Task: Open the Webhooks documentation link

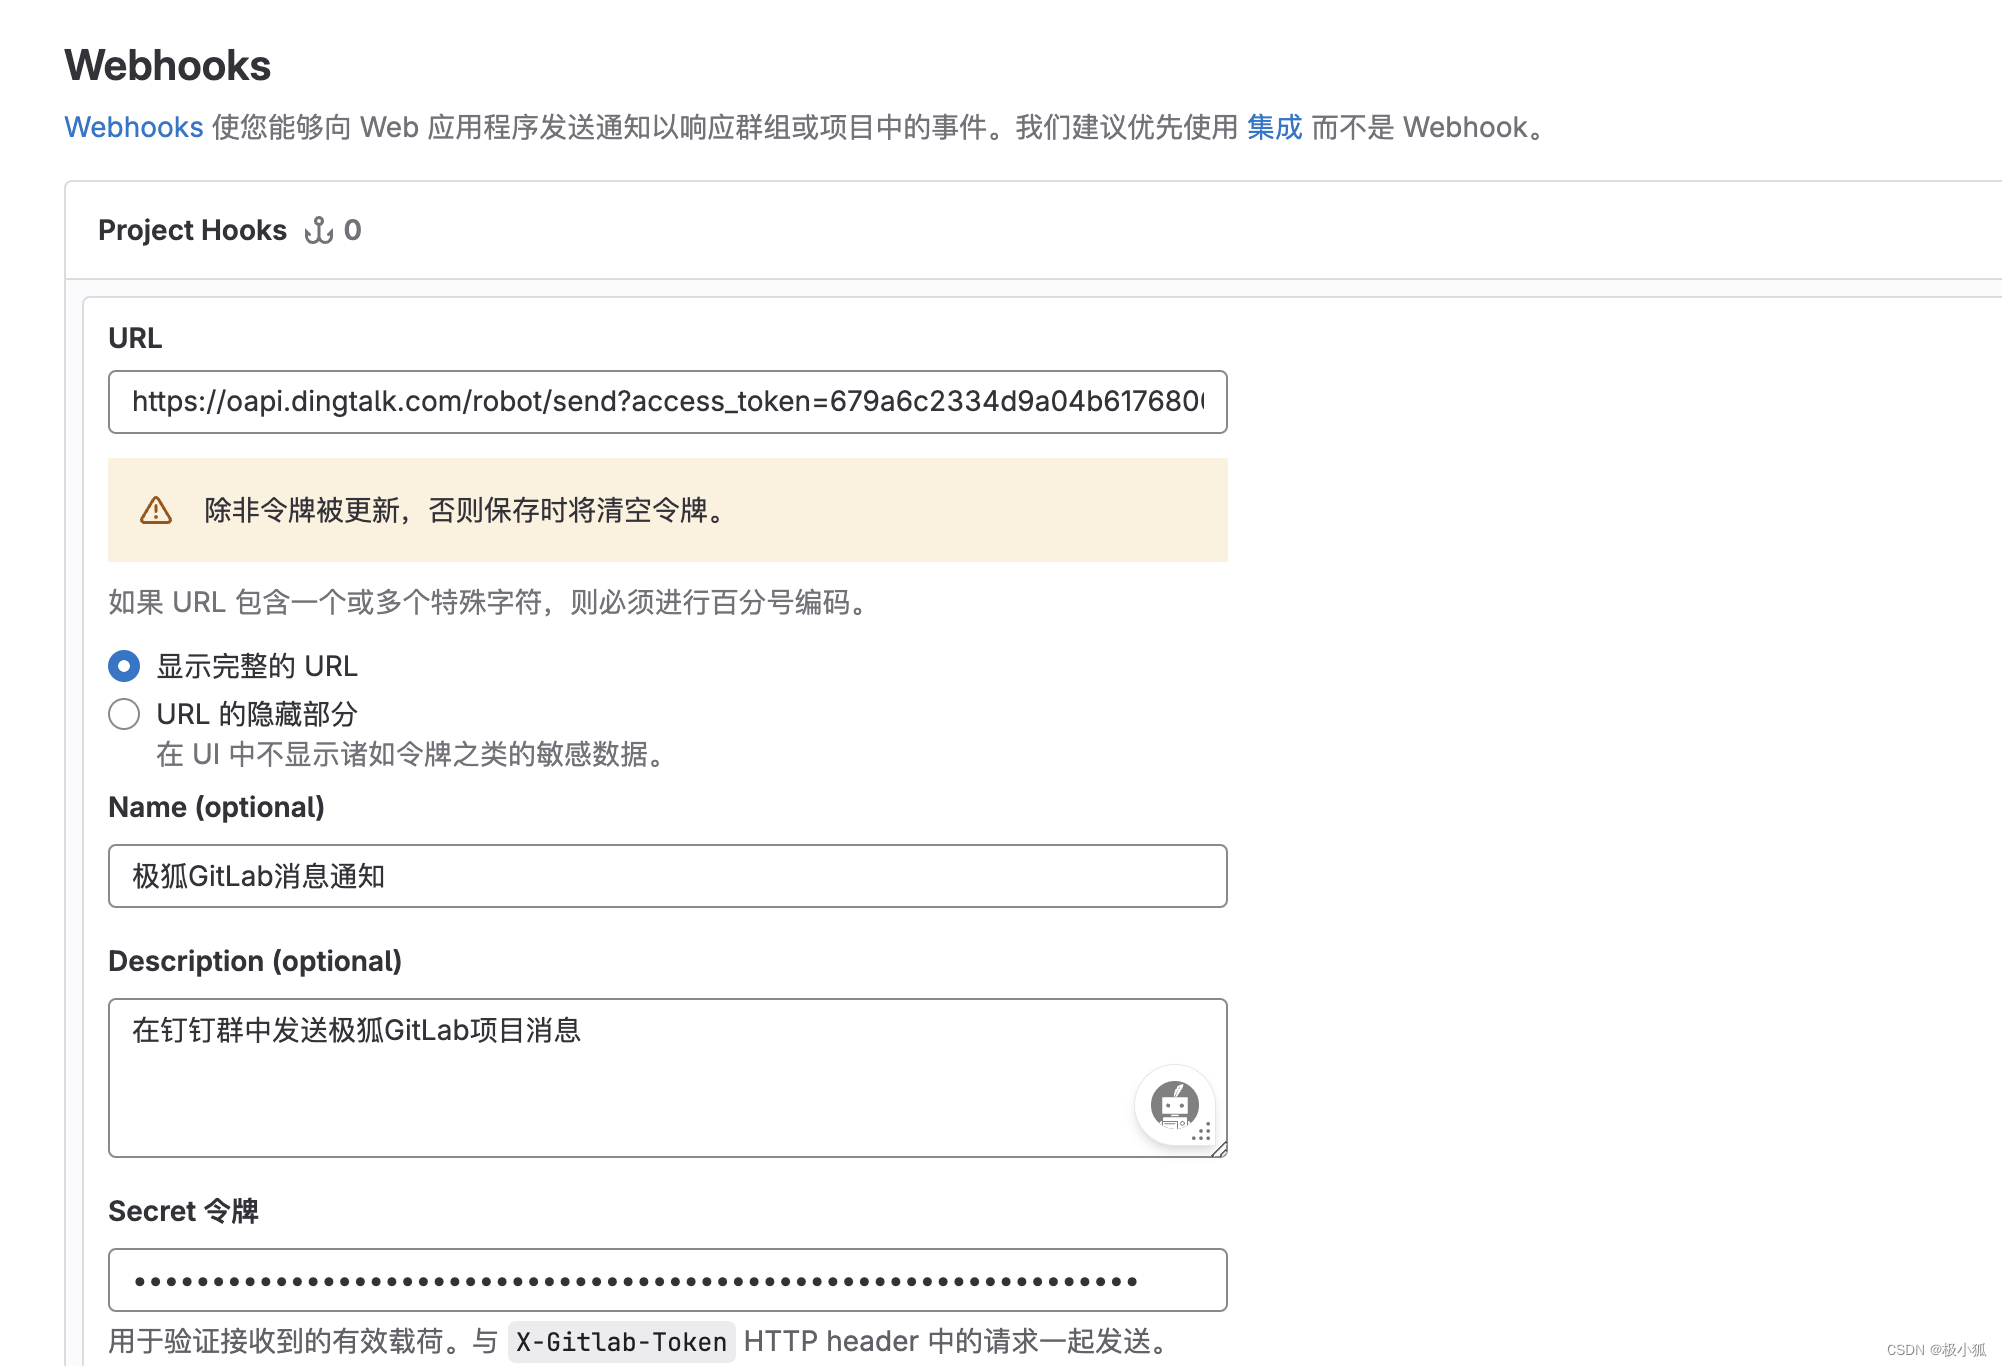Action: pos(134,127)
